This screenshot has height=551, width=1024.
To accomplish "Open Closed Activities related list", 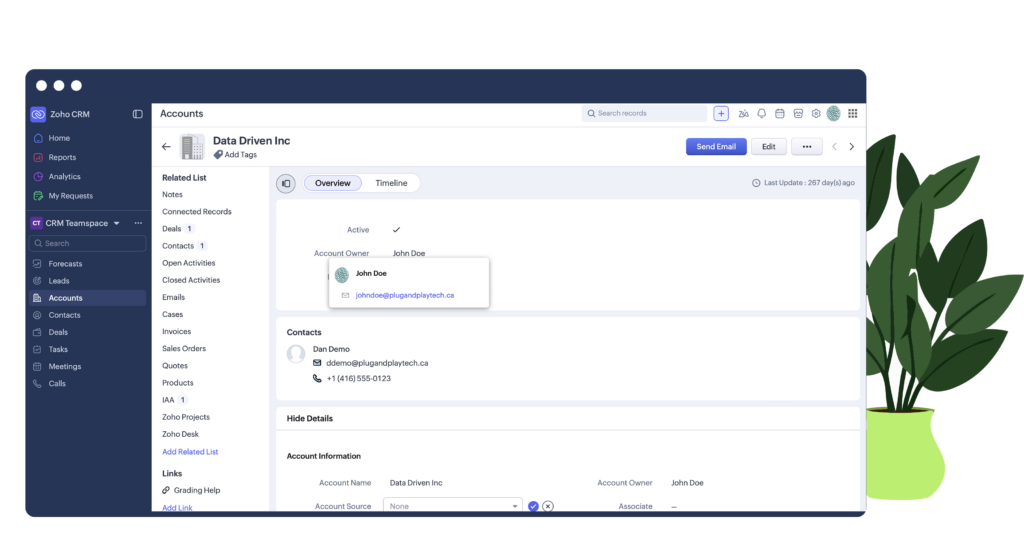I will 191,280.
